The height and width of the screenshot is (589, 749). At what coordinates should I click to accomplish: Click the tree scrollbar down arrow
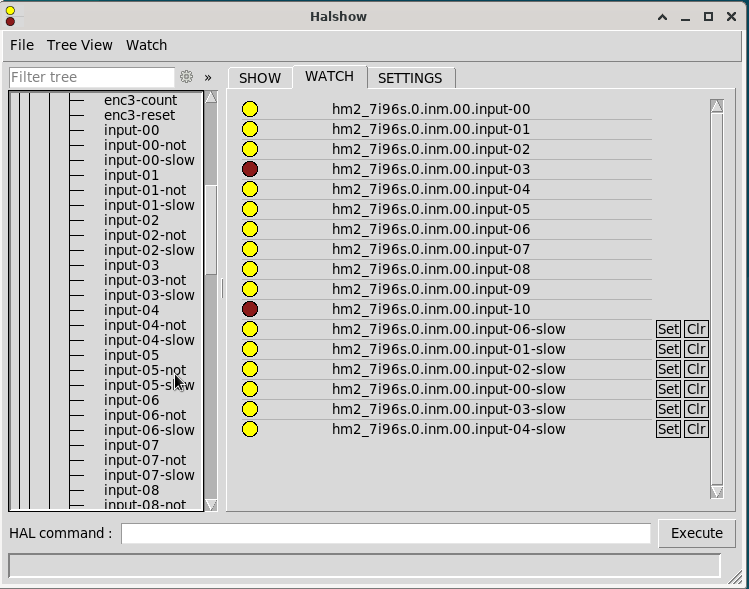(211, 504)
